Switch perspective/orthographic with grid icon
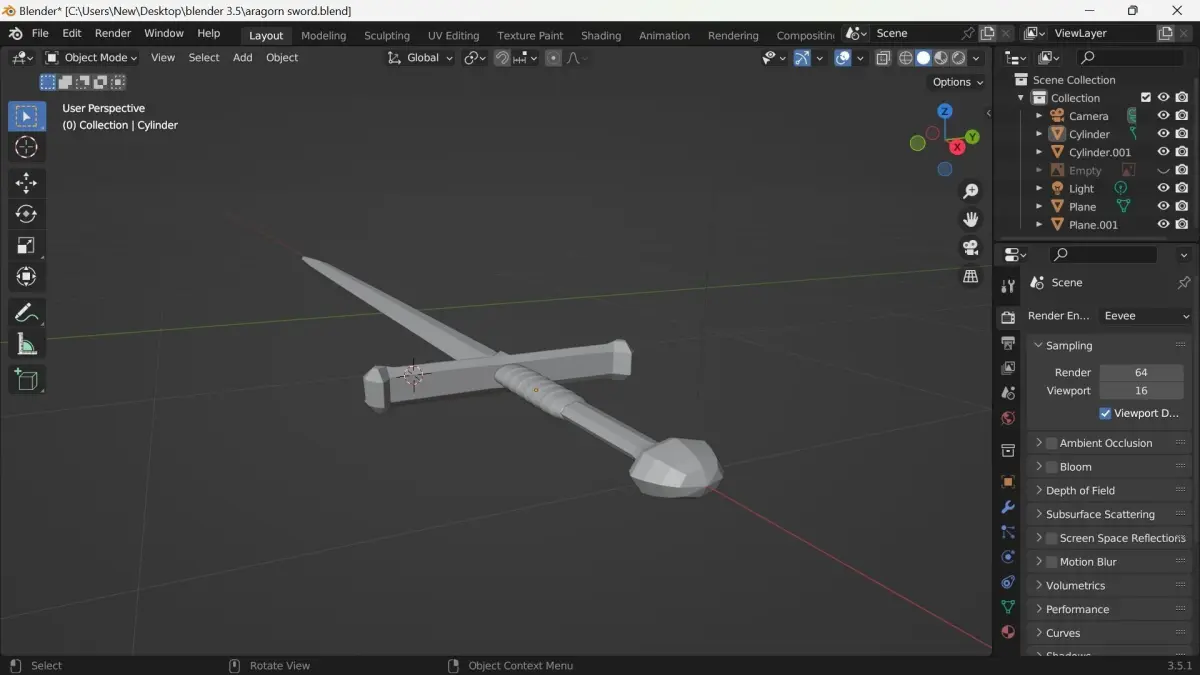The width and height of the screenshot is (1200, 675). (x=970, y=277)
